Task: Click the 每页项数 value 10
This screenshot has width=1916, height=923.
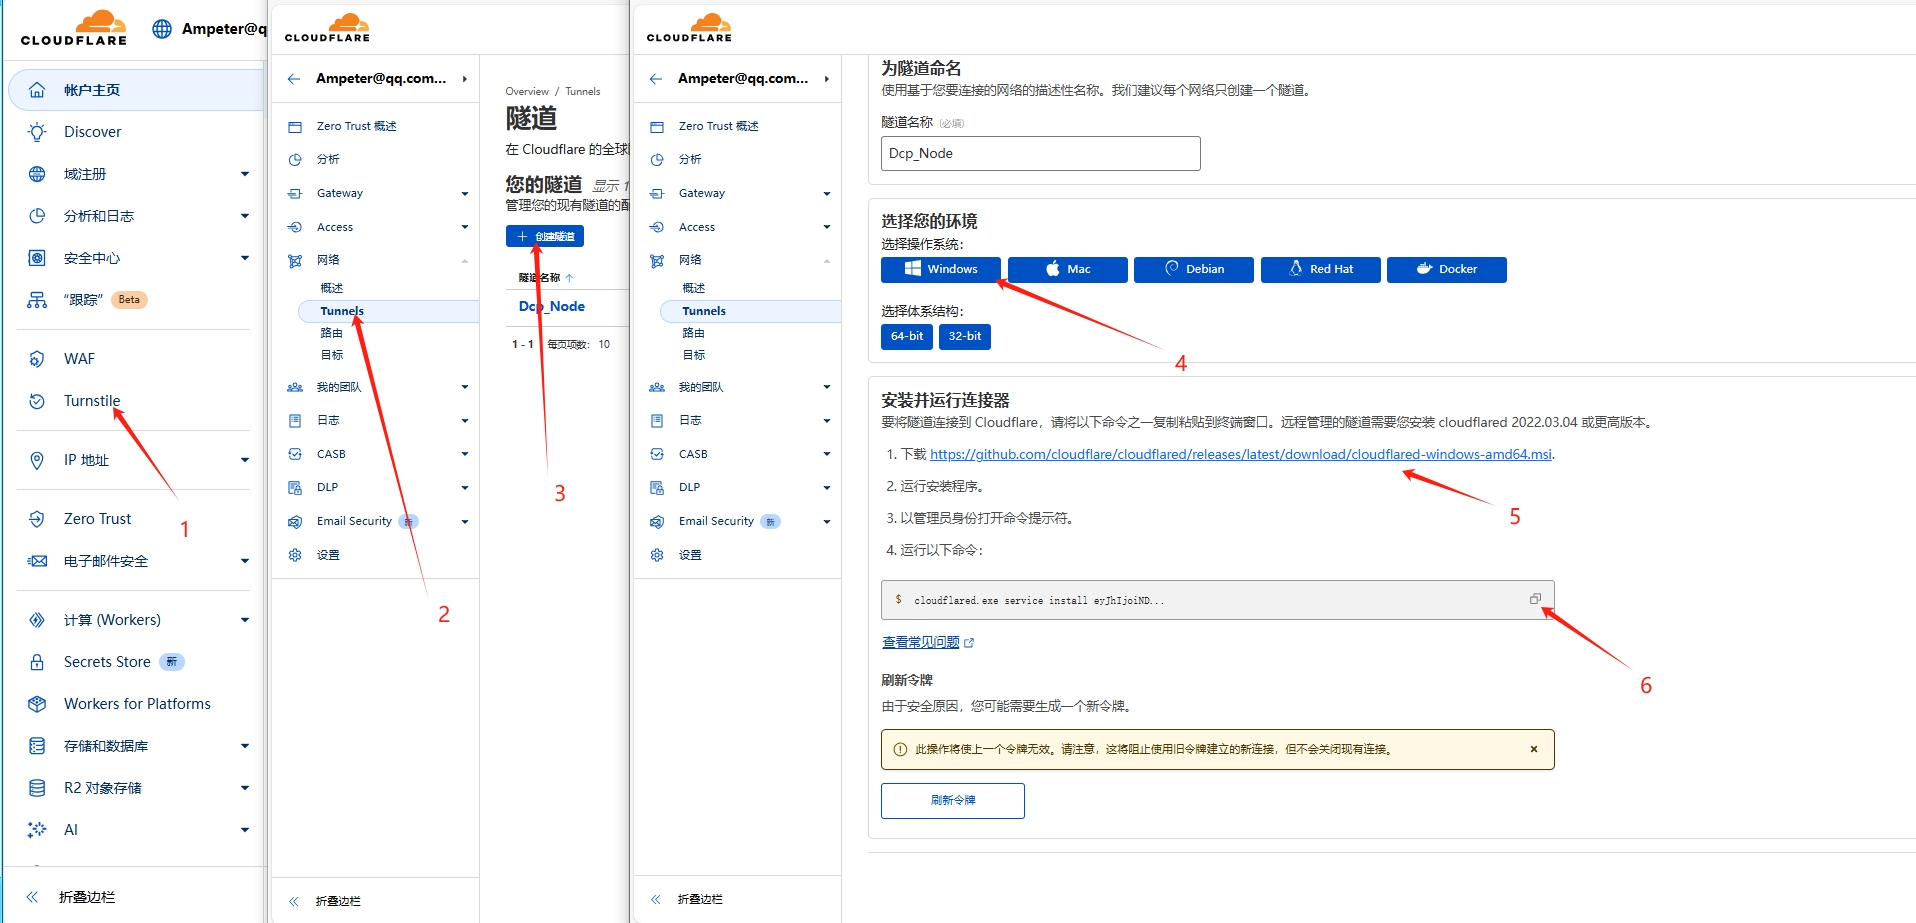Action: click(x=604, y=344)
